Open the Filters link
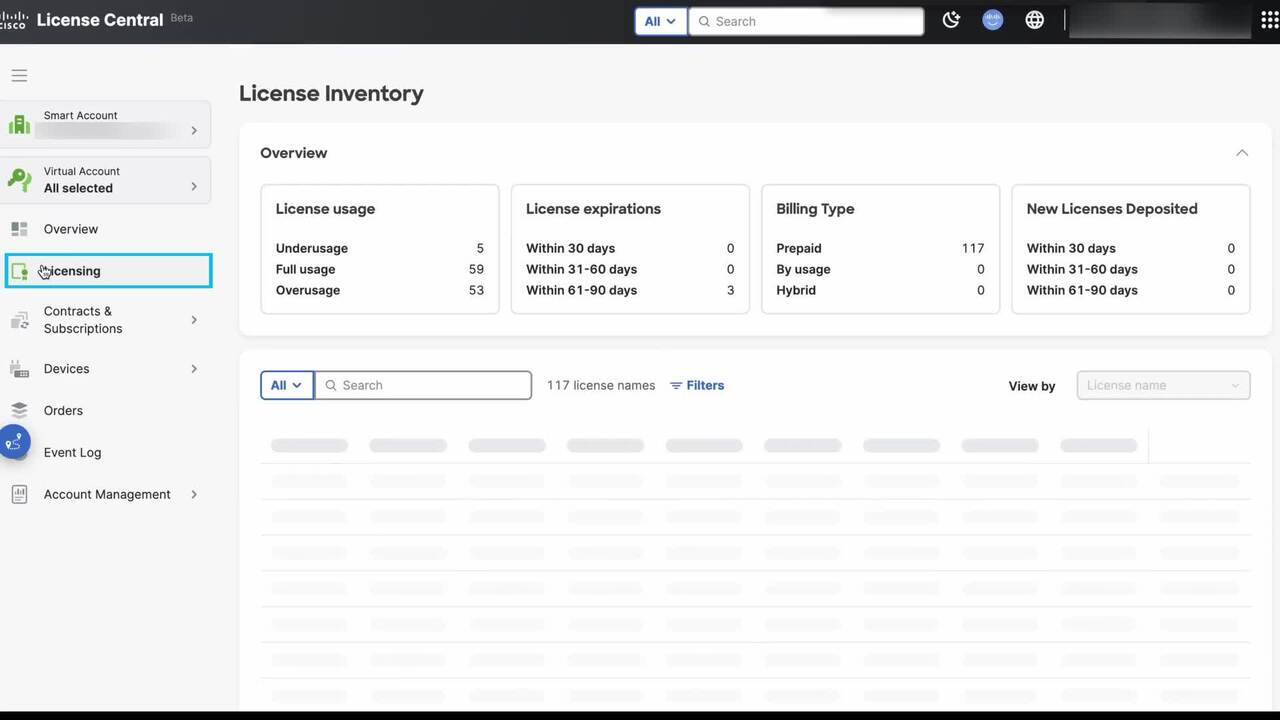The height and width of the screenshot is (720, 1280). (697, 385)
